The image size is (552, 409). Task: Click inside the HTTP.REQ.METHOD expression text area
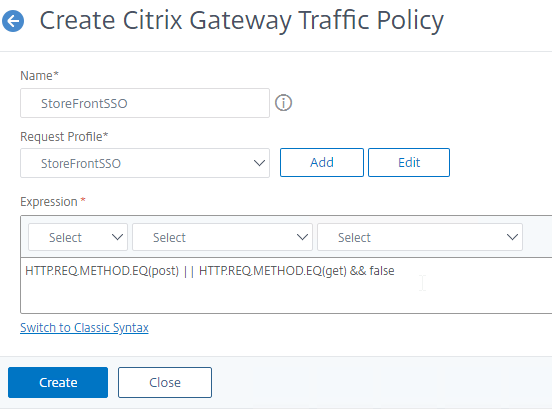tap(286, 285)
